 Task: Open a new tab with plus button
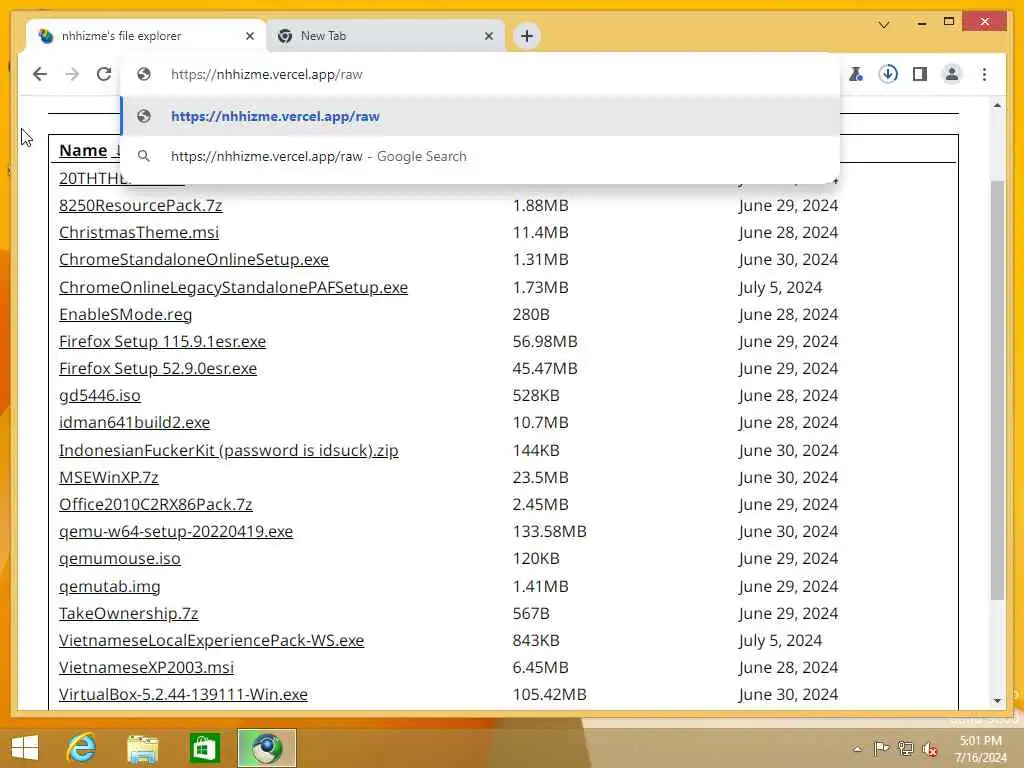(x=527, y=36)
